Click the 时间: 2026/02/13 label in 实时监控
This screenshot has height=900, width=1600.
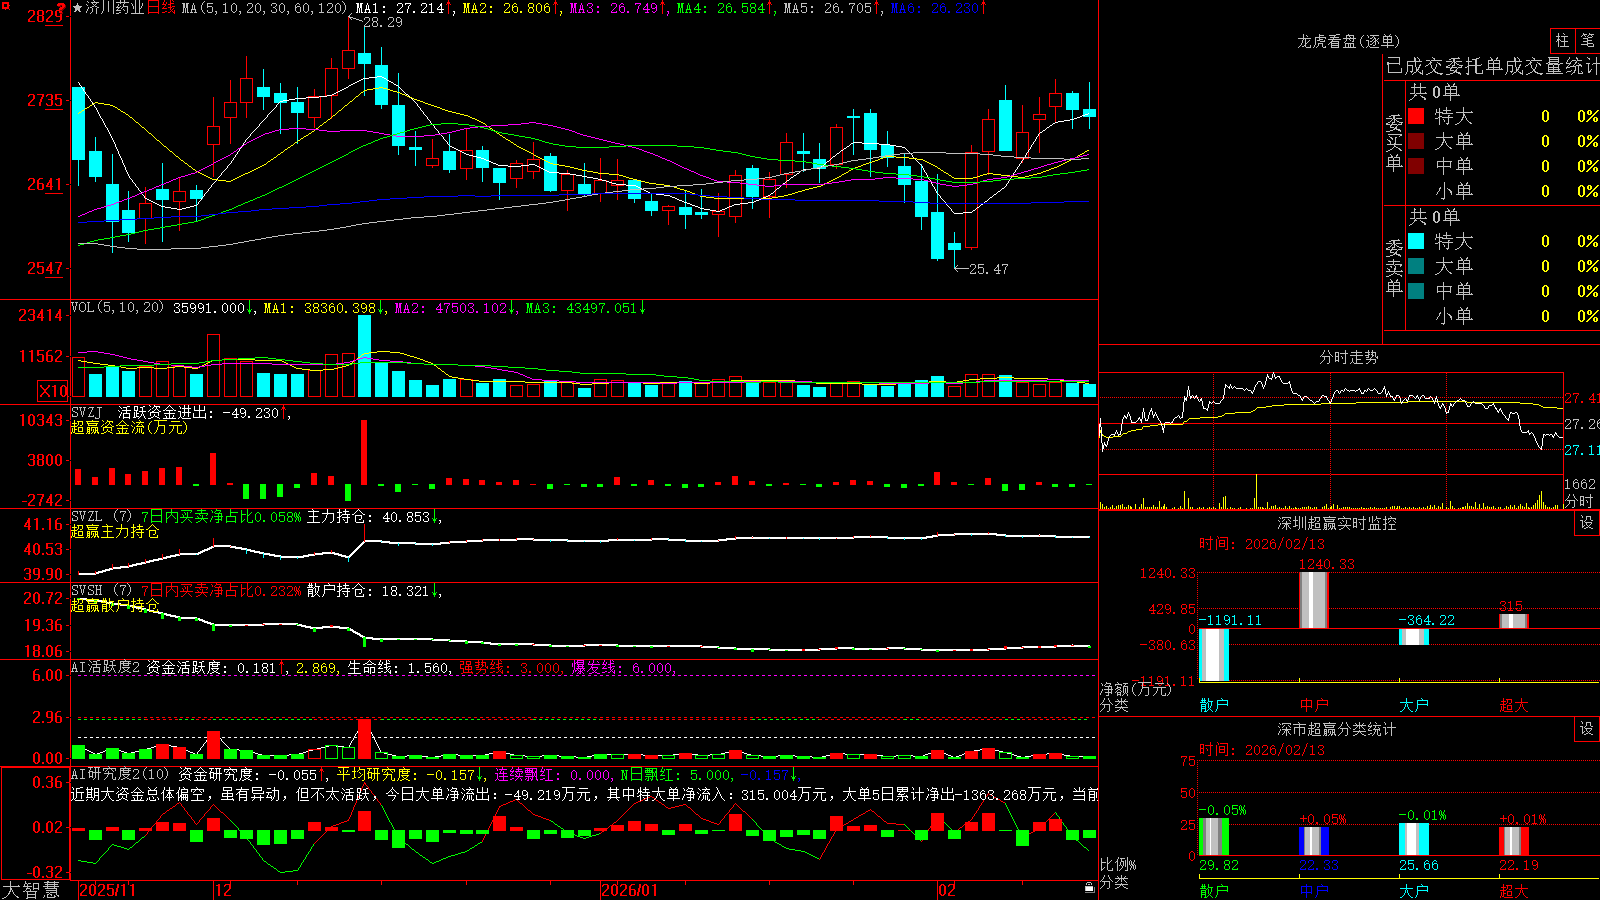tap(1262, 544)
